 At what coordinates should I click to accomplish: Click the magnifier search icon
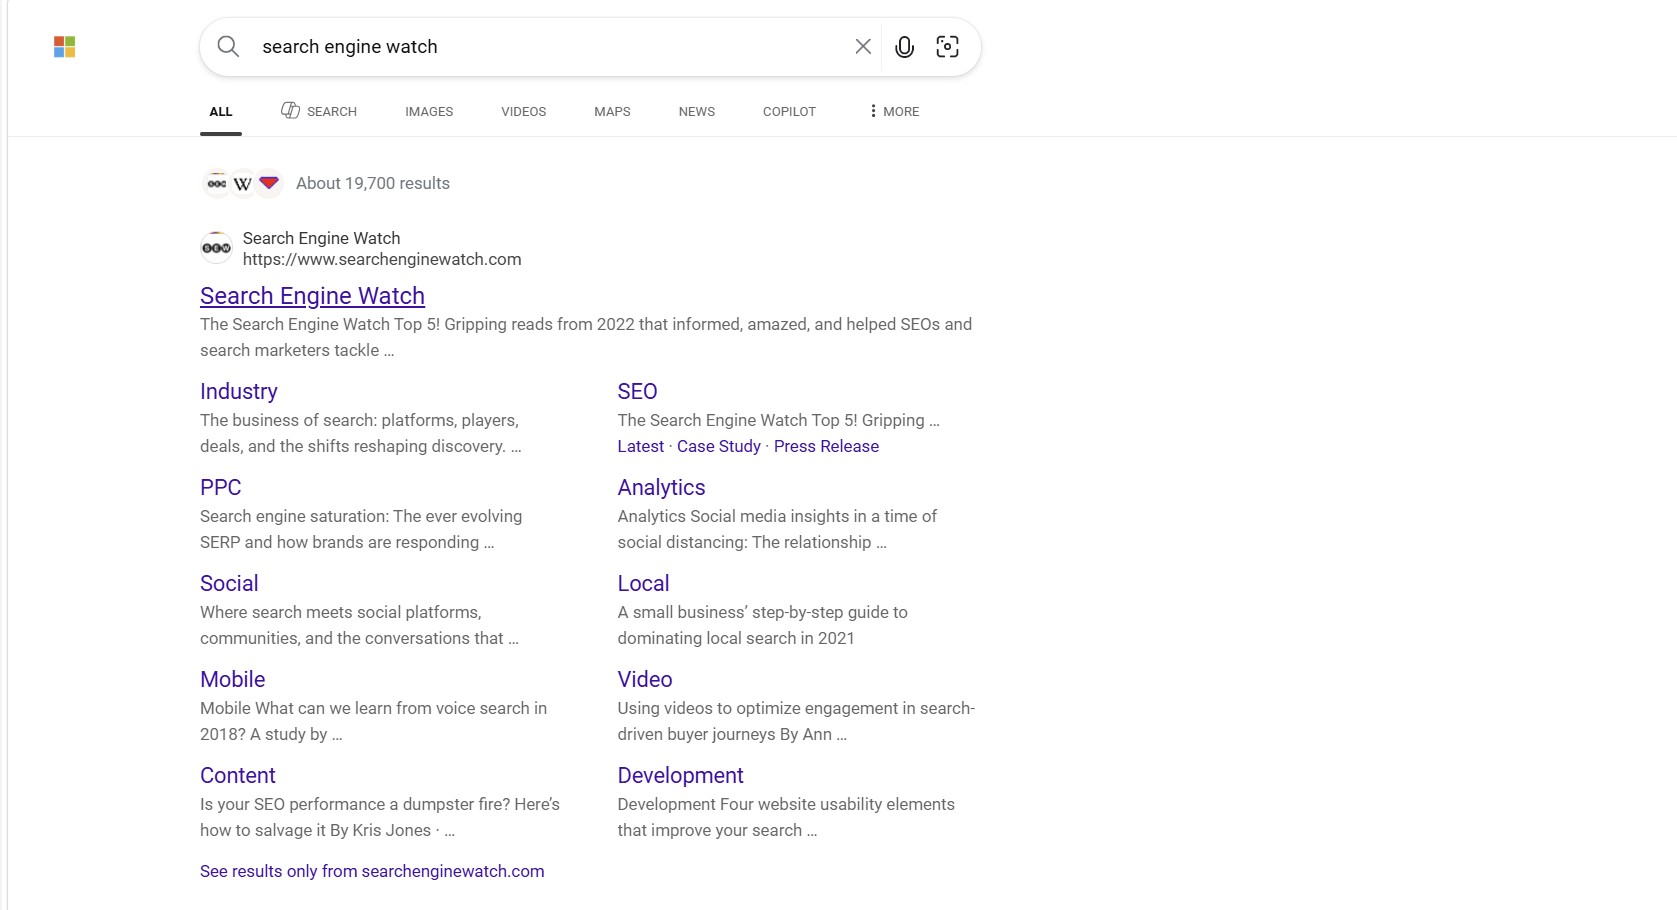228,47
